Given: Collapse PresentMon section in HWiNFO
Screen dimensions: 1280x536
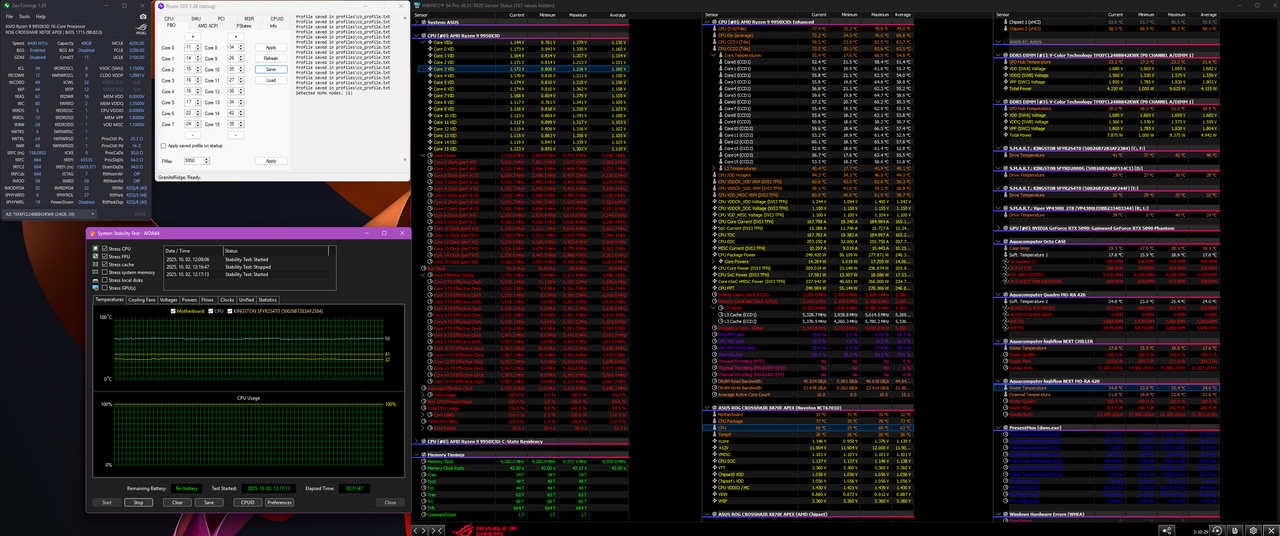Looking at the screenshot, I should (998, 427).
